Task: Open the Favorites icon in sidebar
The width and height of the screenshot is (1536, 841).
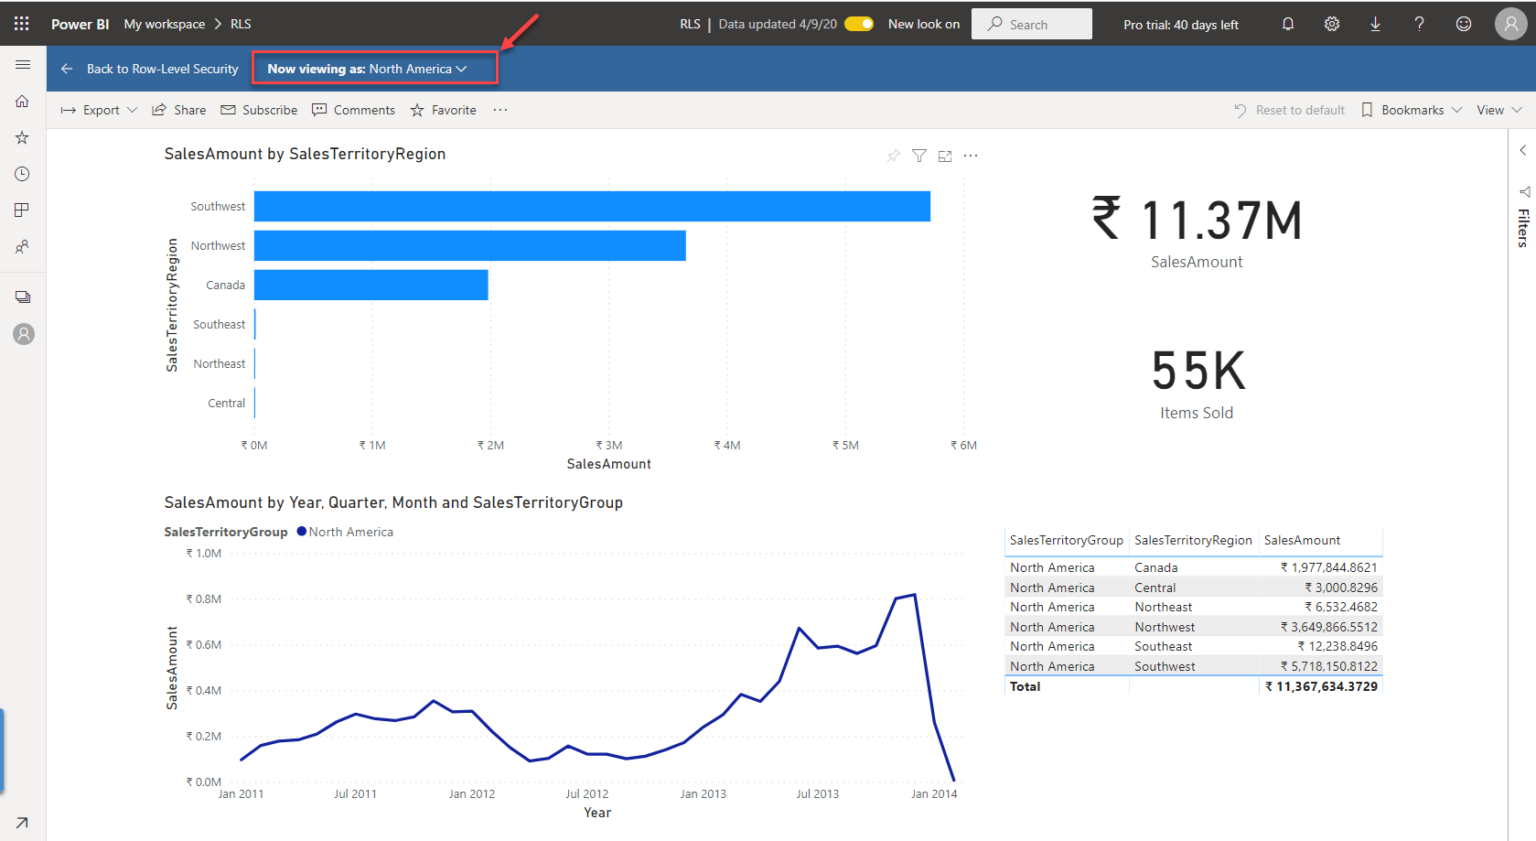Action: 22,137
